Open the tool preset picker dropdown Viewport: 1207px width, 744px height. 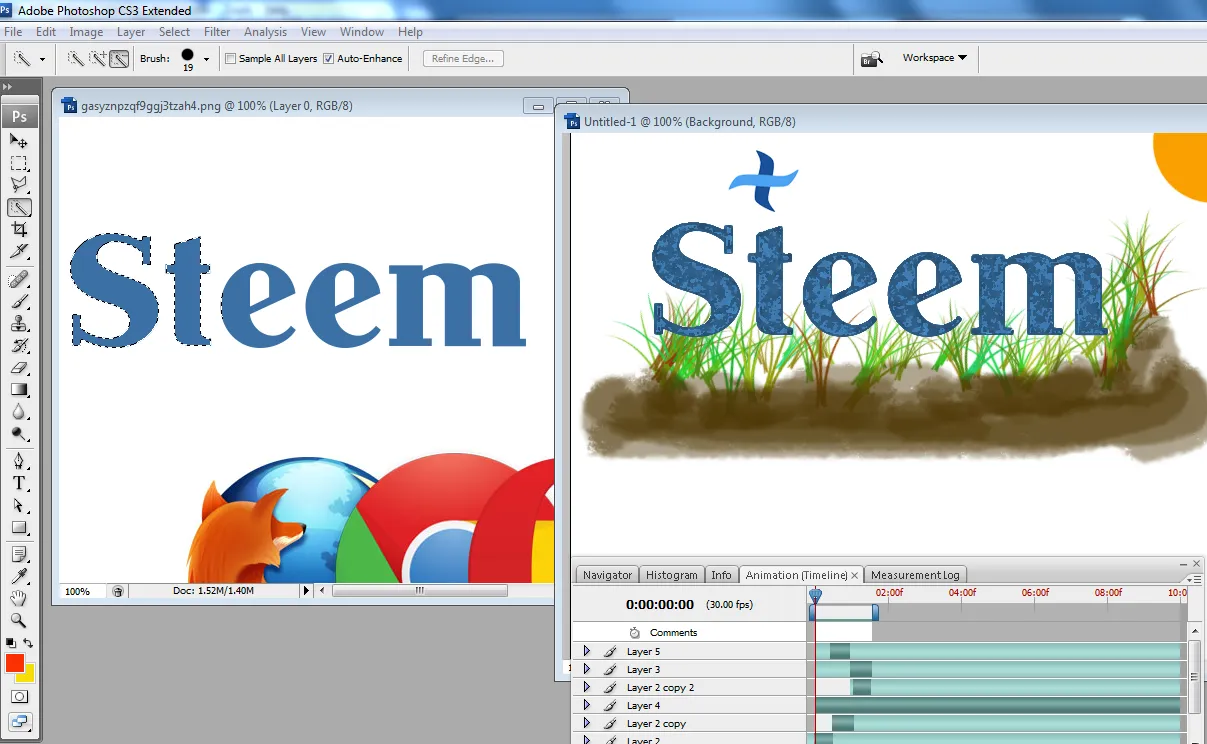point(42,59)
